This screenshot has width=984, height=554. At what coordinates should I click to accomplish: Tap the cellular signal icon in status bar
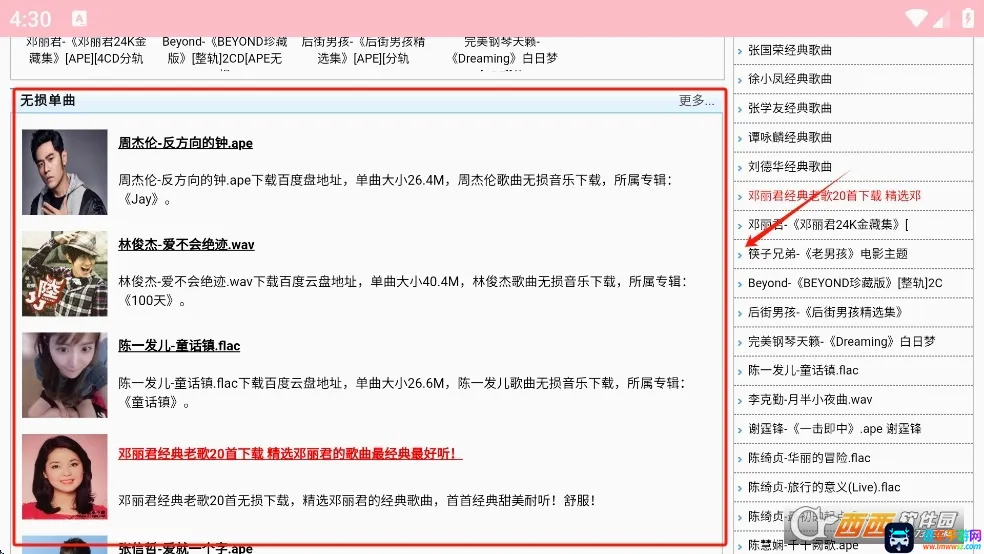coord(940,19)
